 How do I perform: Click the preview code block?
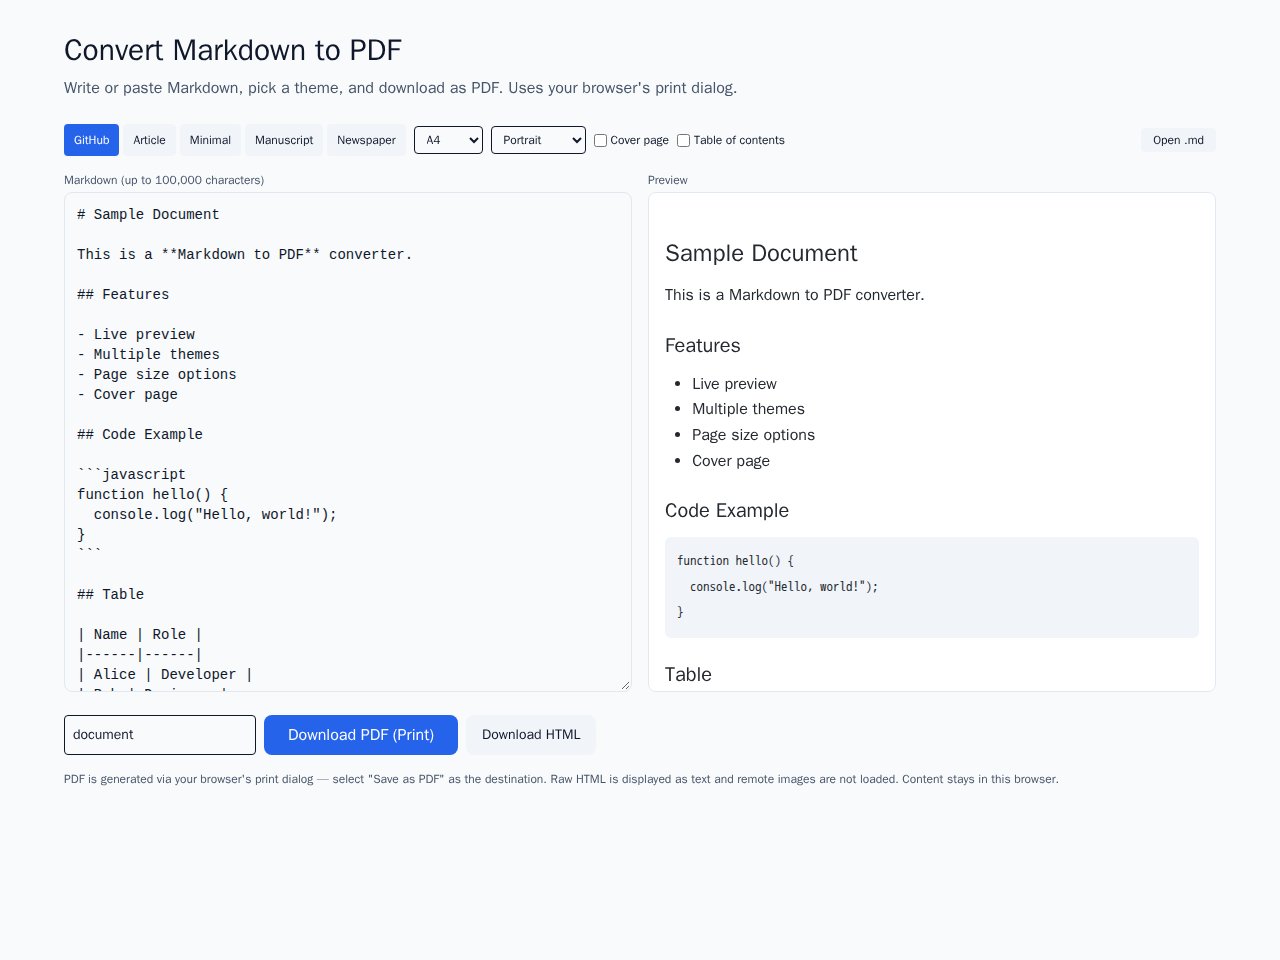click(932, 587)
